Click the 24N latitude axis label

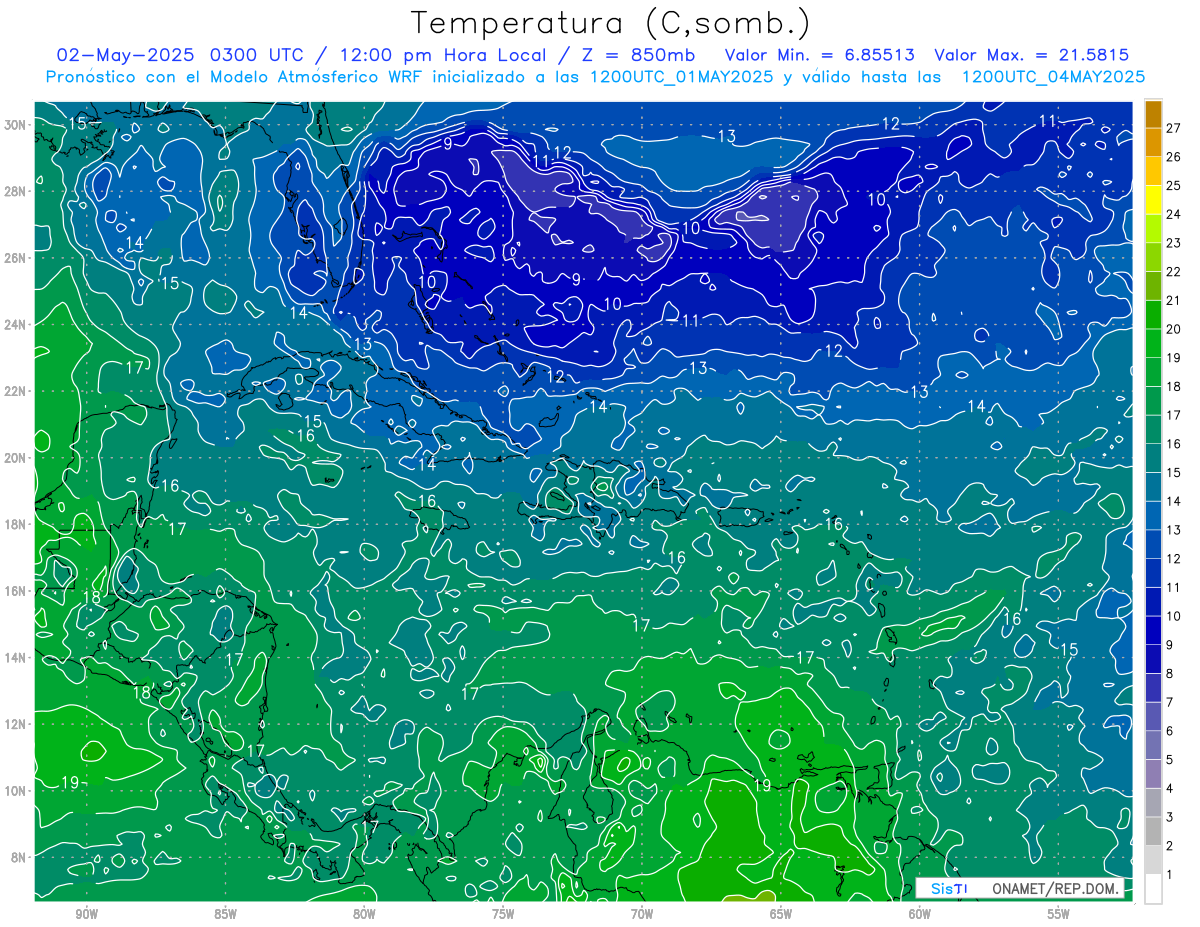click(x=17, y=325)
